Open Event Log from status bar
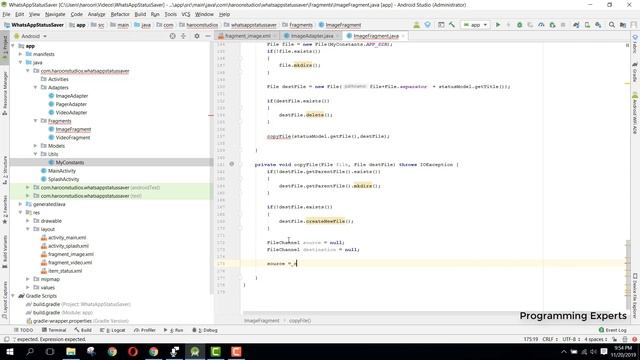The image size is (640, 360). [x=613, y=330]
